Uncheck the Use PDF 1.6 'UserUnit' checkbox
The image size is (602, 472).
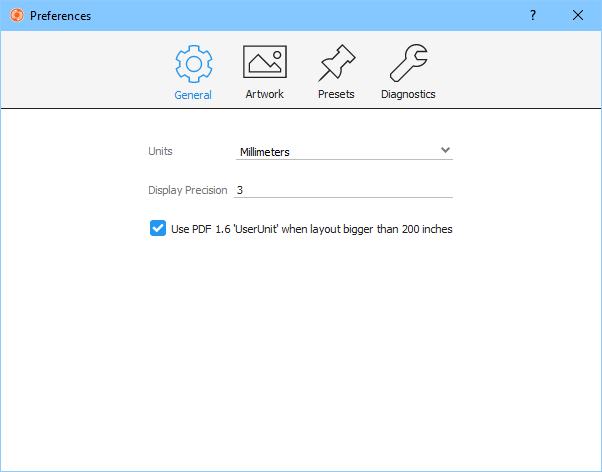(158, 228)
